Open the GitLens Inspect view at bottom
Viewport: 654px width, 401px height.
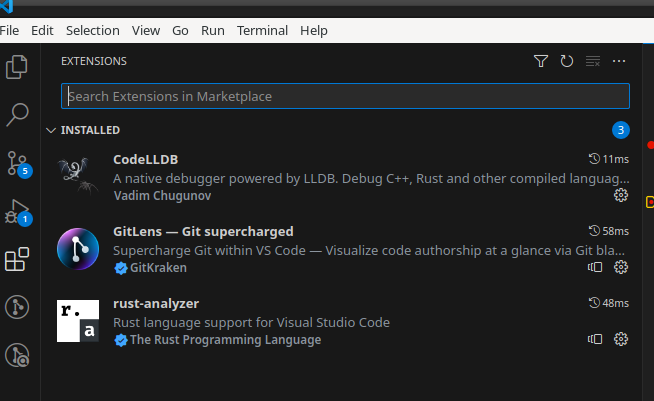tap(17, 353)
